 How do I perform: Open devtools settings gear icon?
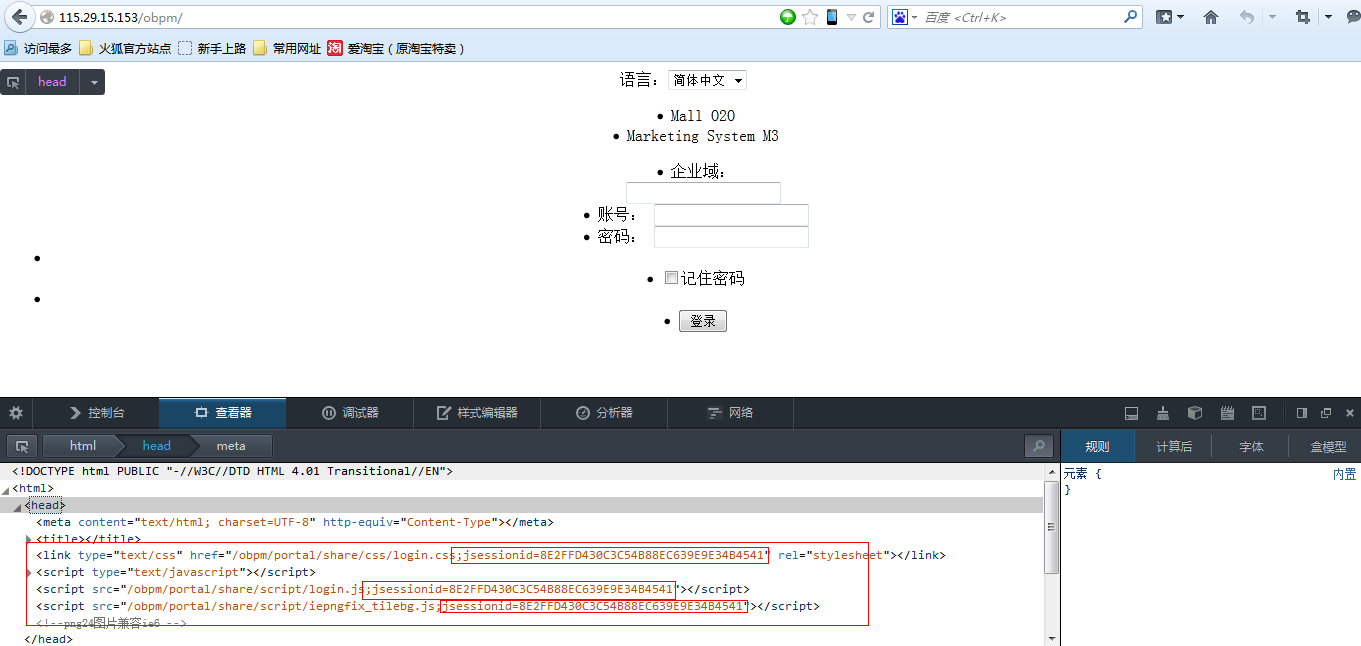click(x=16, y=413)
